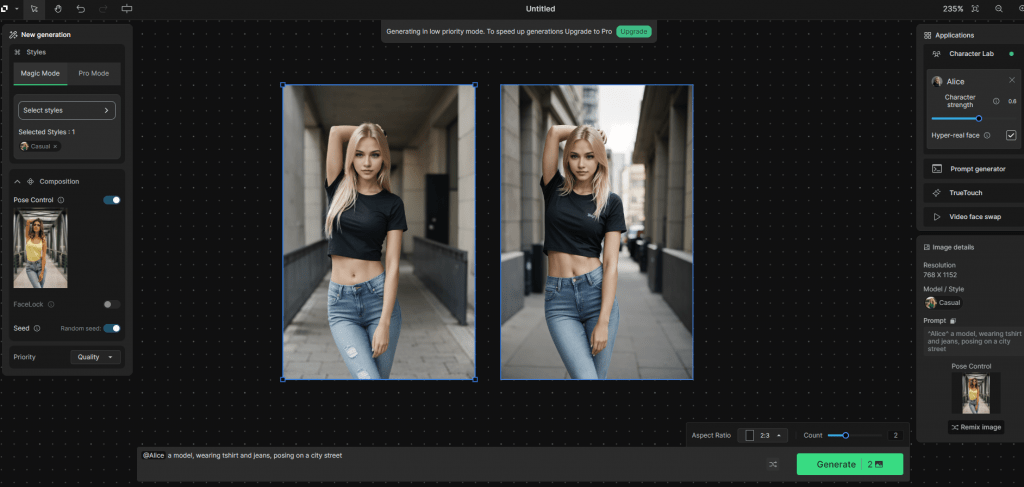Open the Aspect Ratio 2:3 dropdown
Image resolution: width=1024 pixels, height=487 pixels.
[x=764, y=435]
